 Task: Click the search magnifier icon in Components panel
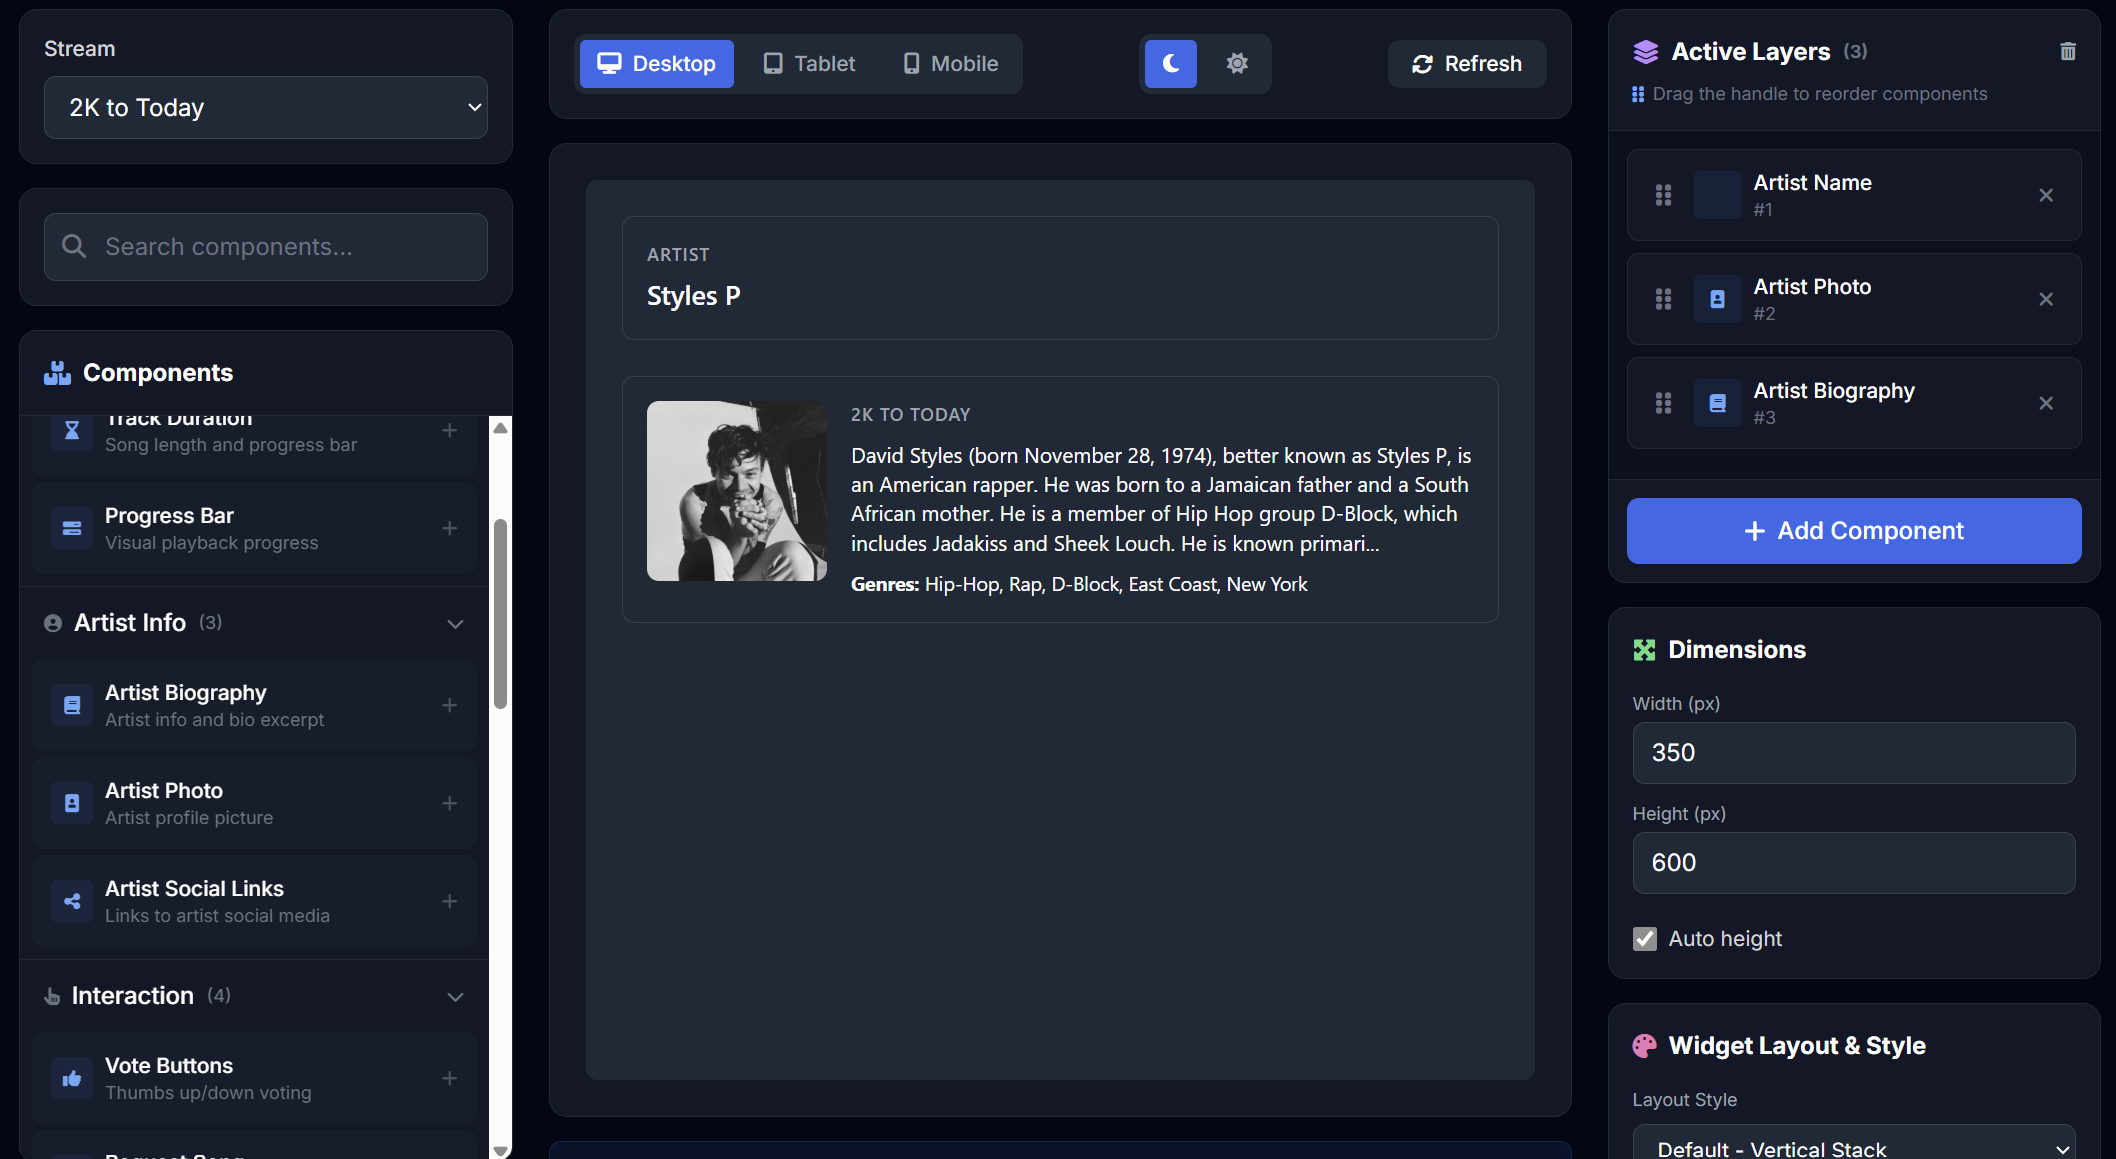(x=74, y=246)
